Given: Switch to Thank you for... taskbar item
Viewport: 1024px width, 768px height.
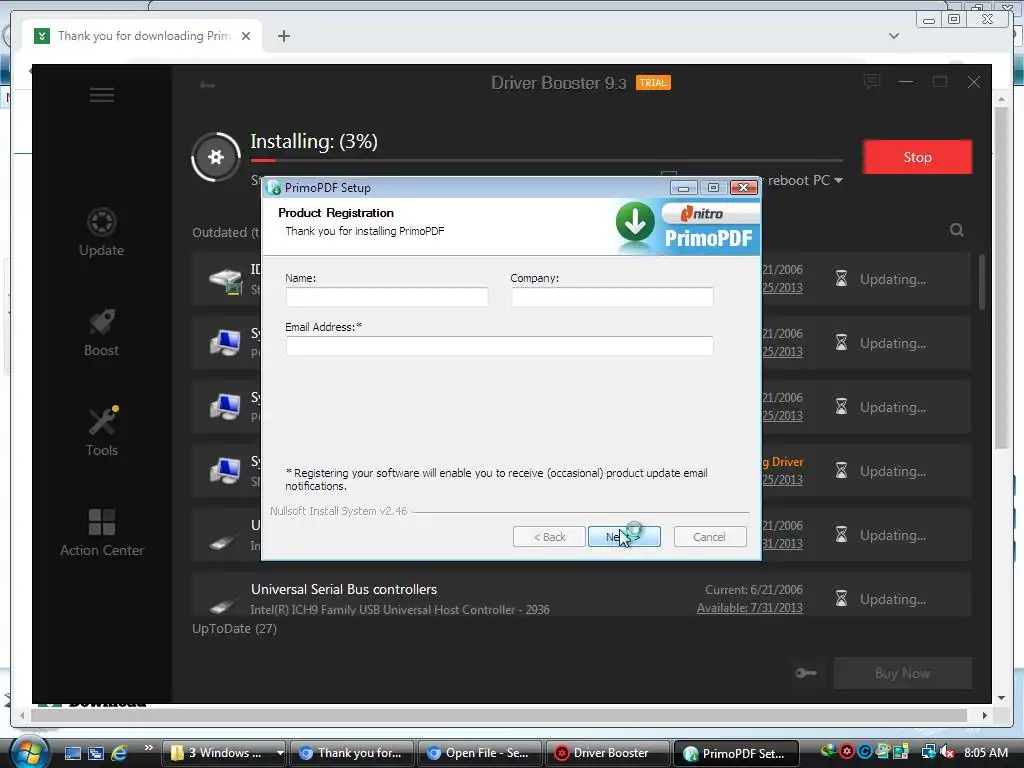Looking at the screenshot, I should 351,753.
